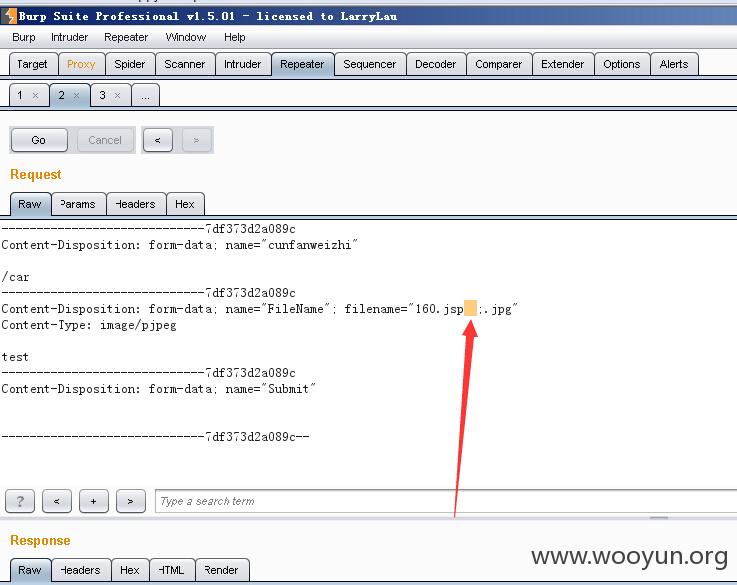The height and width of the screenshot is (585, 737).
Task: Click the '/car' value line
Action: click(x=15, y=277)
